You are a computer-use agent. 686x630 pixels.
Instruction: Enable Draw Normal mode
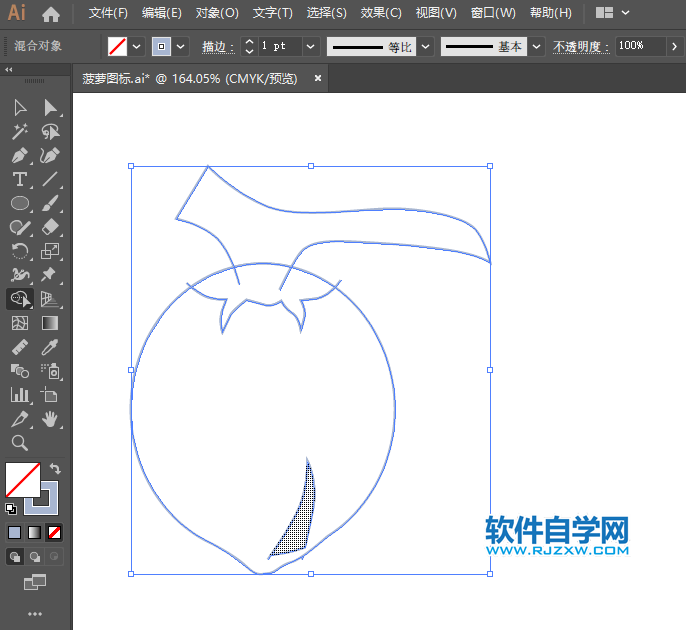click(x=15, y=557)
